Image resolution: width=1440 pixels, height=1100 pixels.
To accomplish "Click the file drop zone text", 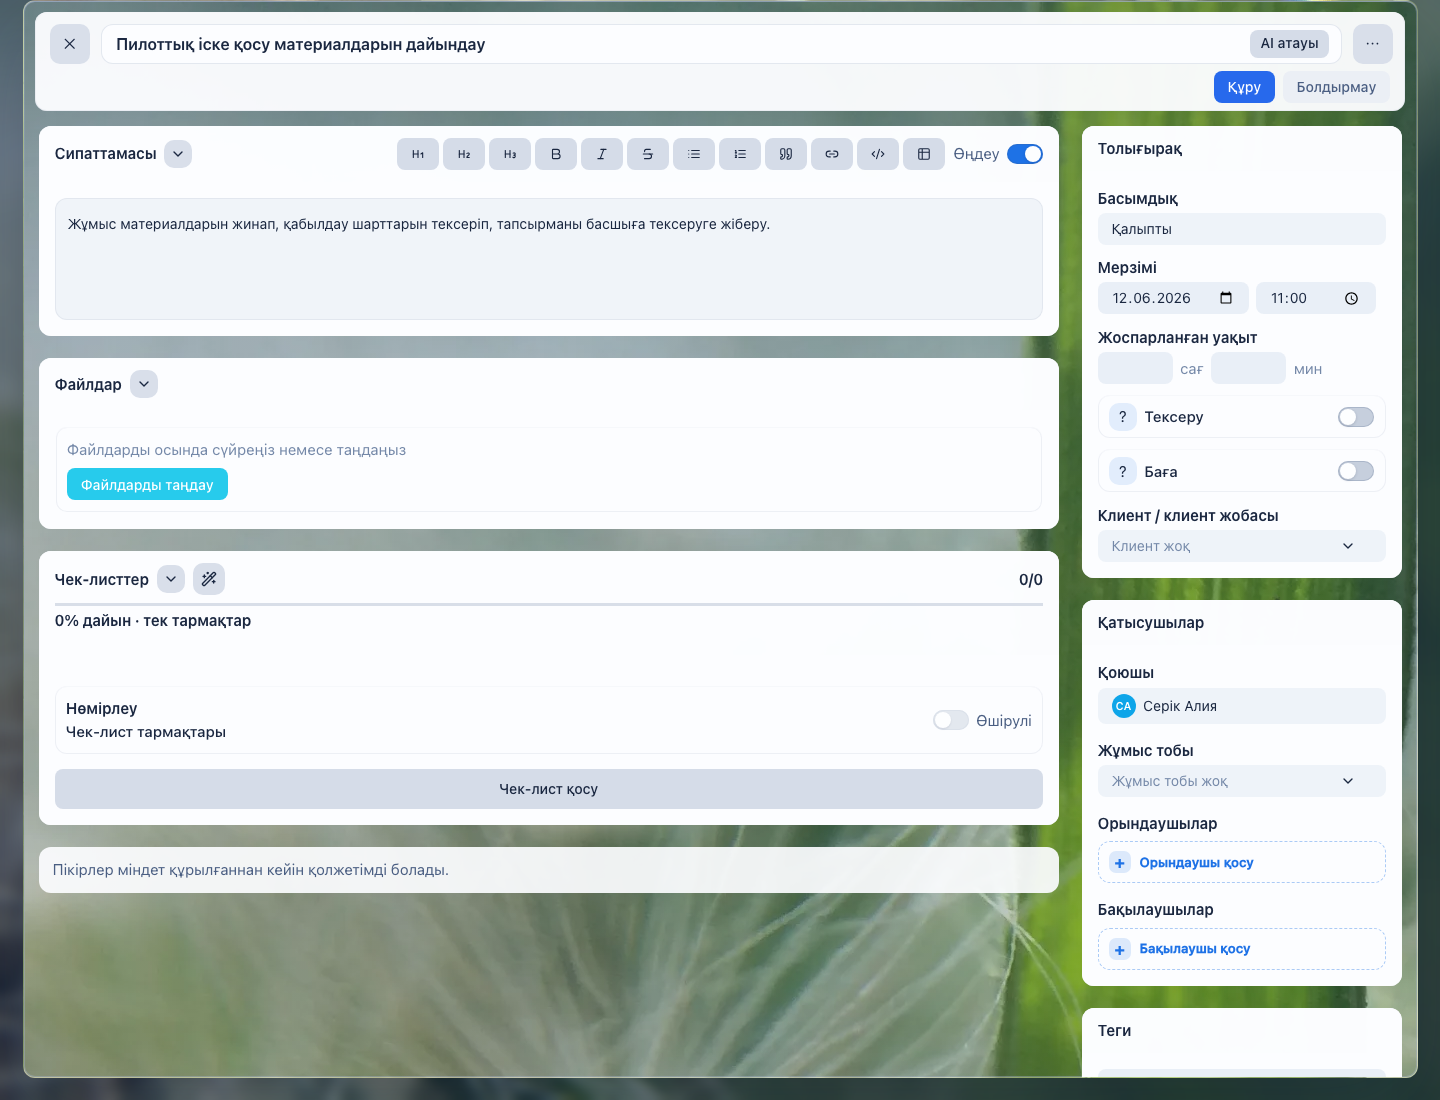I will coord(237,450).
